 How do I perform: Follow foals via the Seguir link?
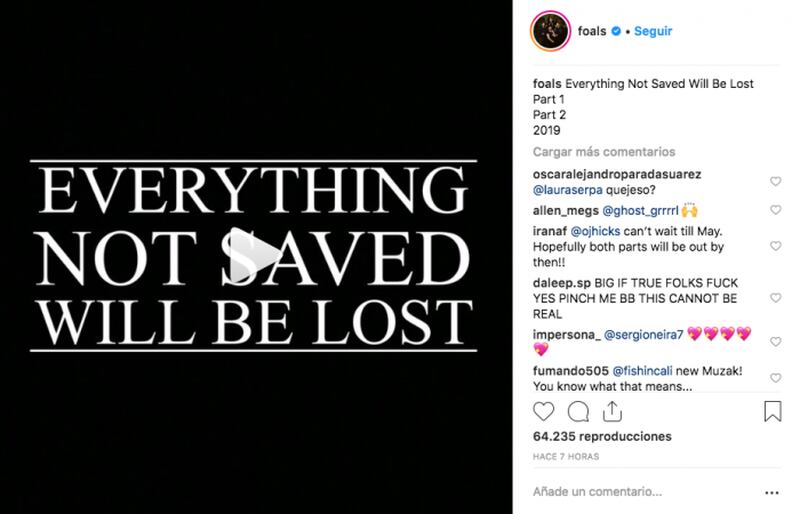(653, 31)
